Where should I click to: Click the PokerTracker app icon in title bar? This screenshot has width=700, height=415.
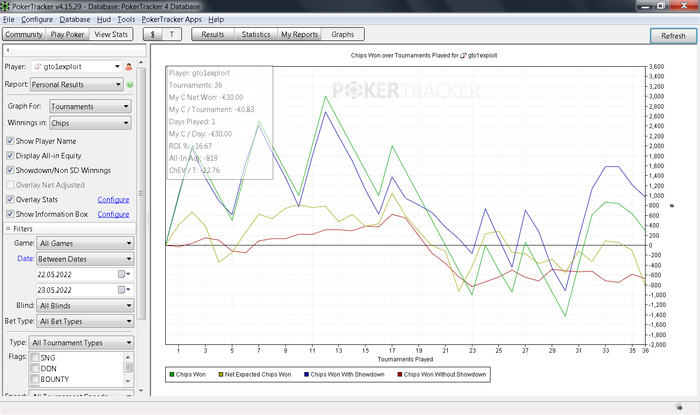[x=5, y=6]
